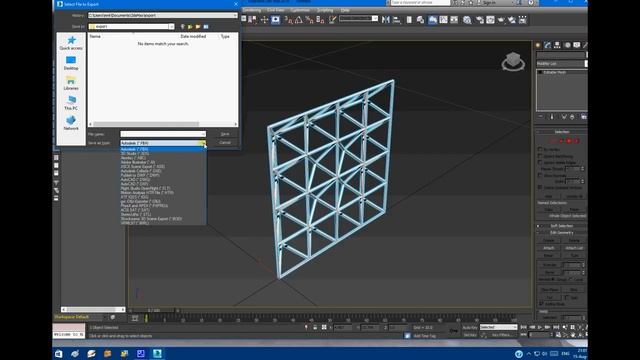Open the View Menu icon in dialog

(206, 27)
